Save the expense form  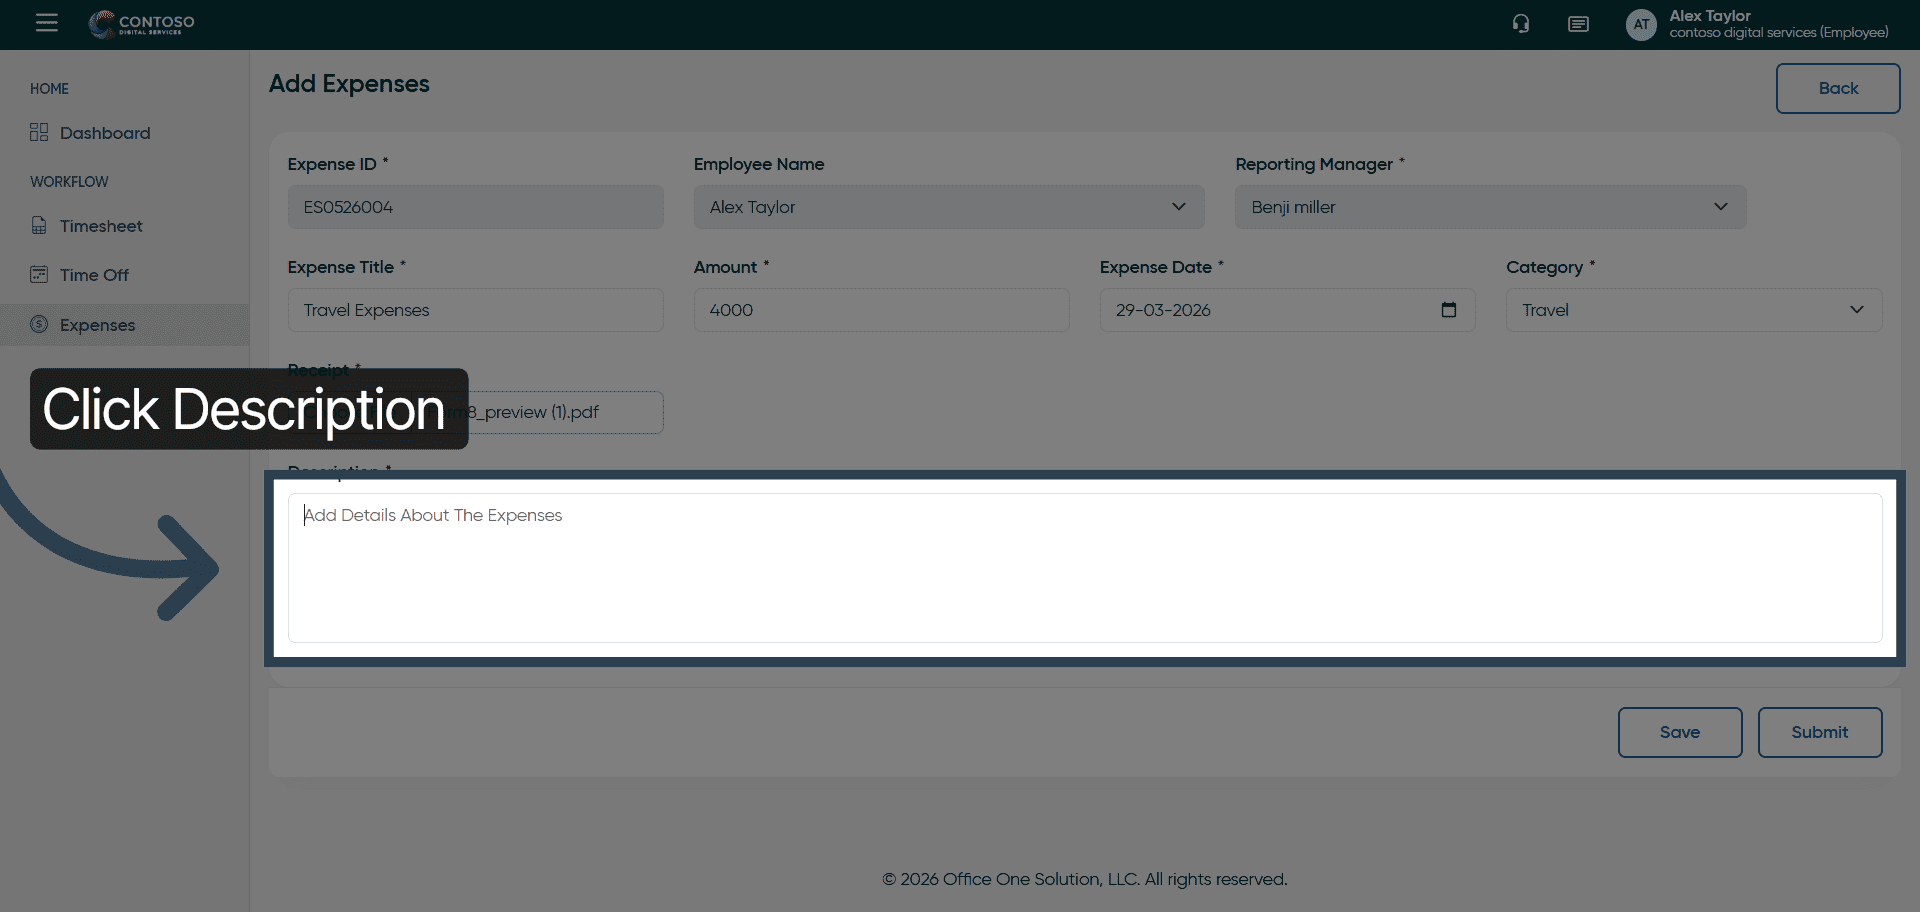[x=1679, y=732]
